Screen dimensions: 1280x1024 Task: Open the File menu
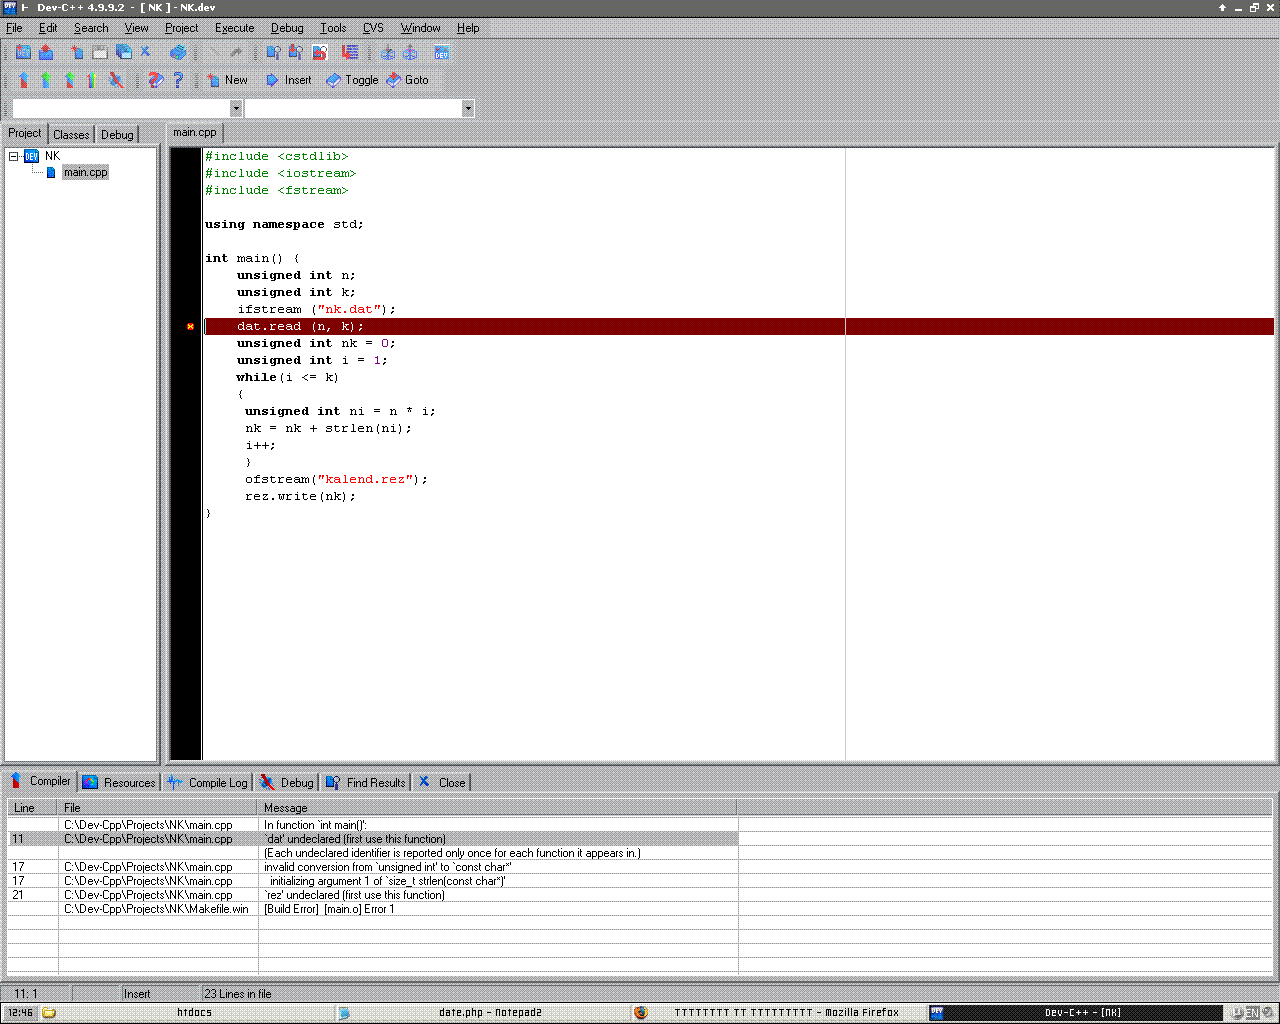[14, 28]
